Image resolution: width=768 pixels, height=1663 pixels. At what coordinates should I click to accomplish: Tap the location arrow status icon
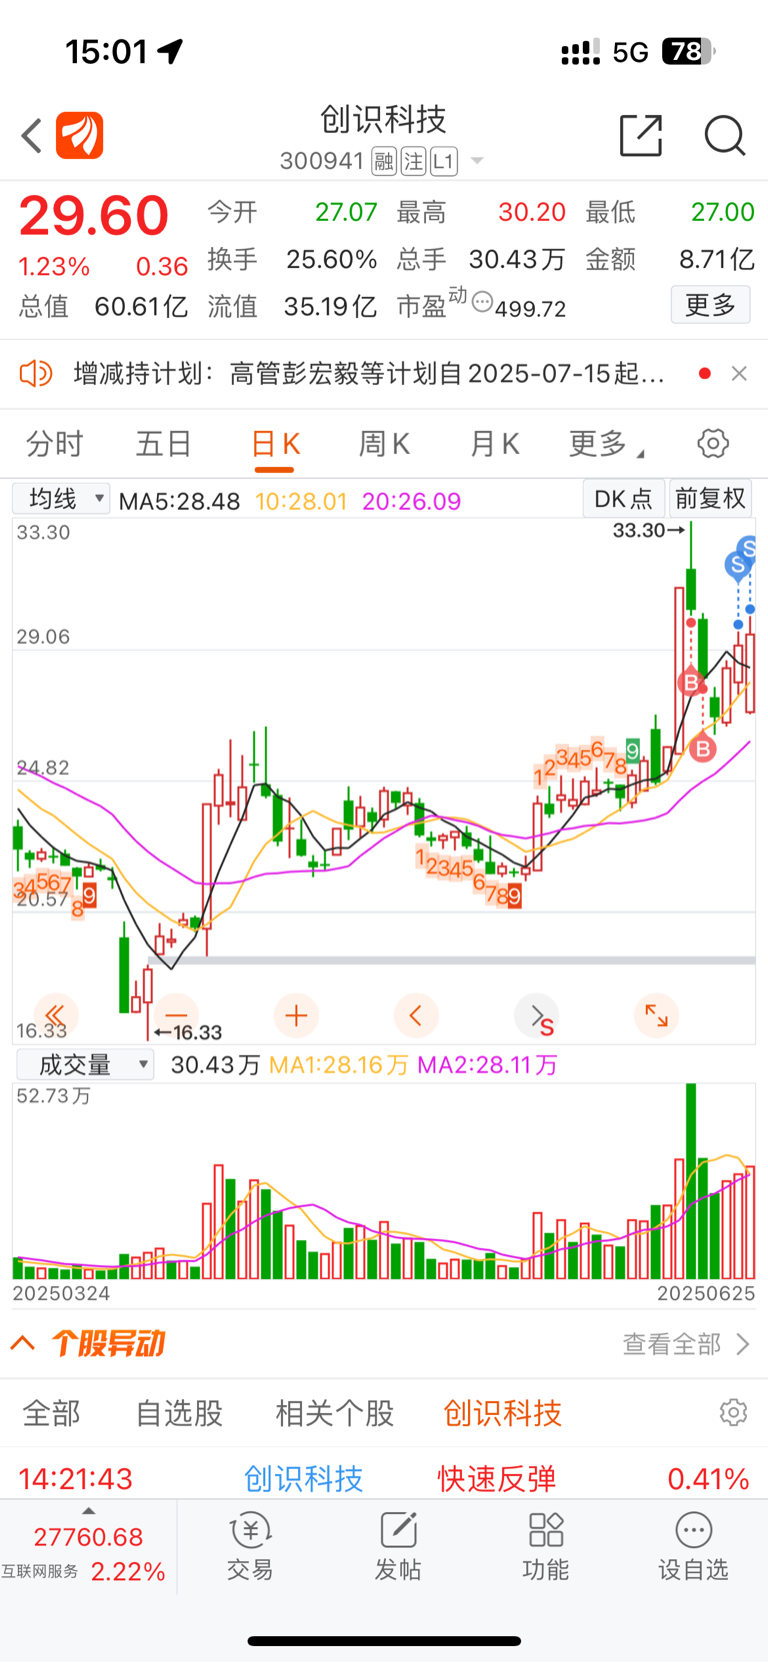point(171,51)
